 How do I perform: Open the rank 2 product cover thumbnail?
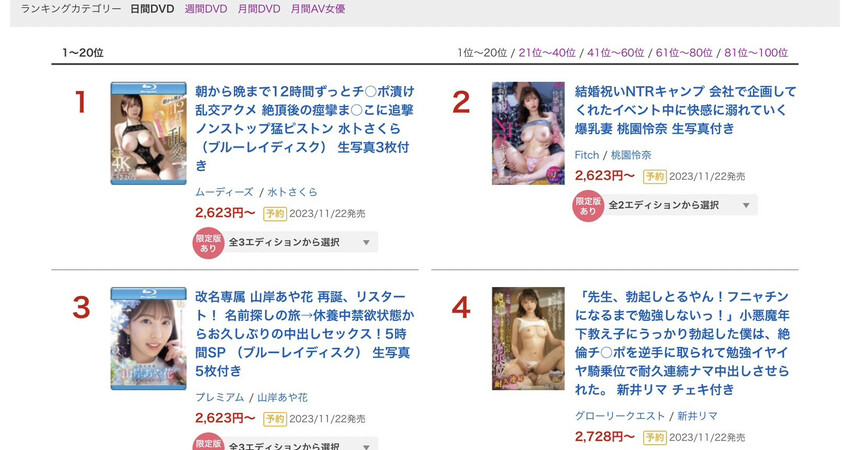[528, 133]
